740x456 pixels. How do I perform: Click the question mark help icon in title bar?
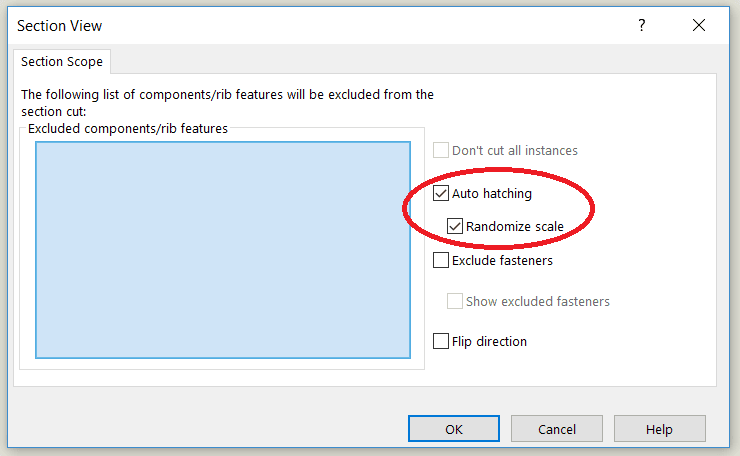(641, 25)
